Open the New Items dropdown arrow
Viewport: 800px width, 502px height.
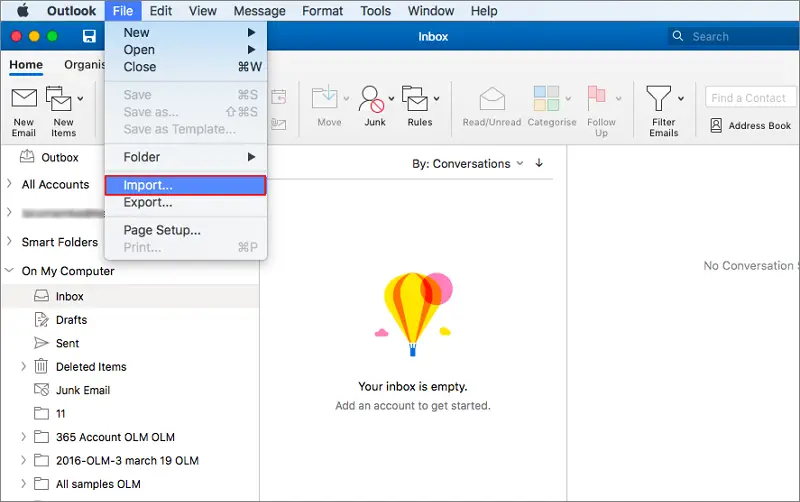coord(80,98)
